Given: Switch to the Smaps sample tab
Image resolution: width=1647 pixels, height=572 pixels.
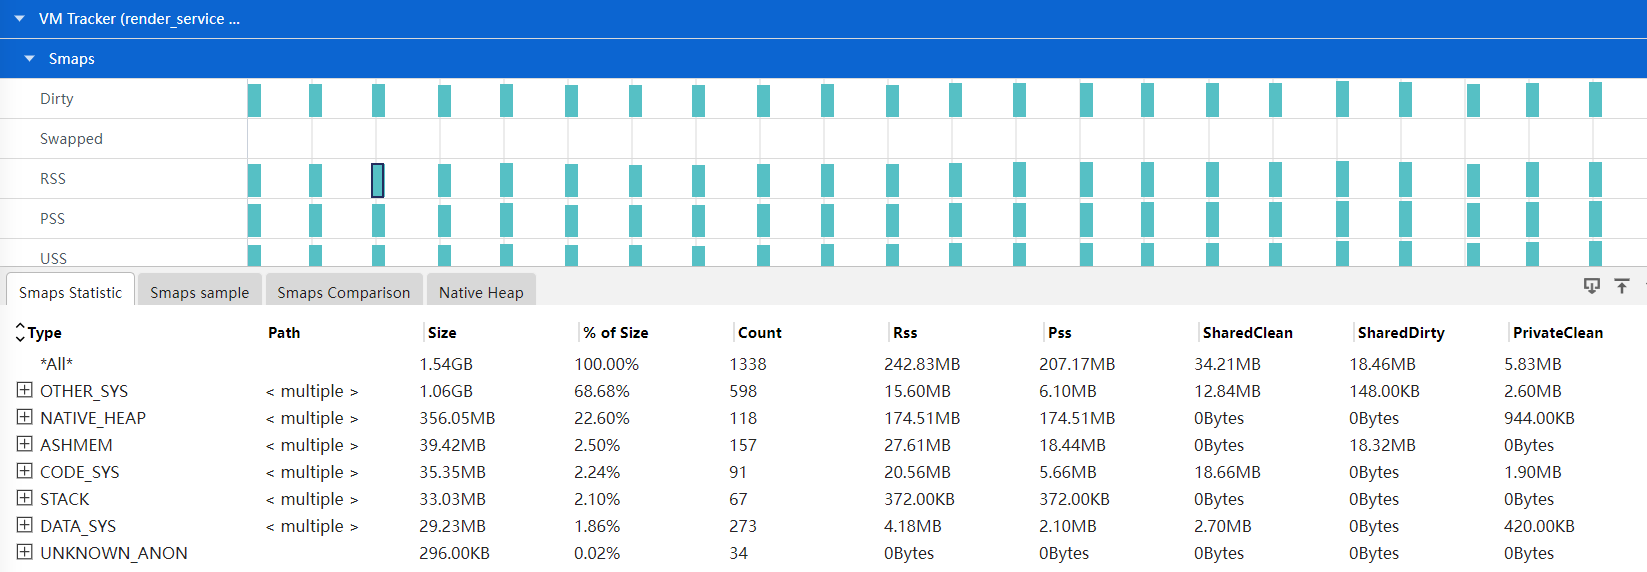Looking at the screenshot, I should [199, 292].
